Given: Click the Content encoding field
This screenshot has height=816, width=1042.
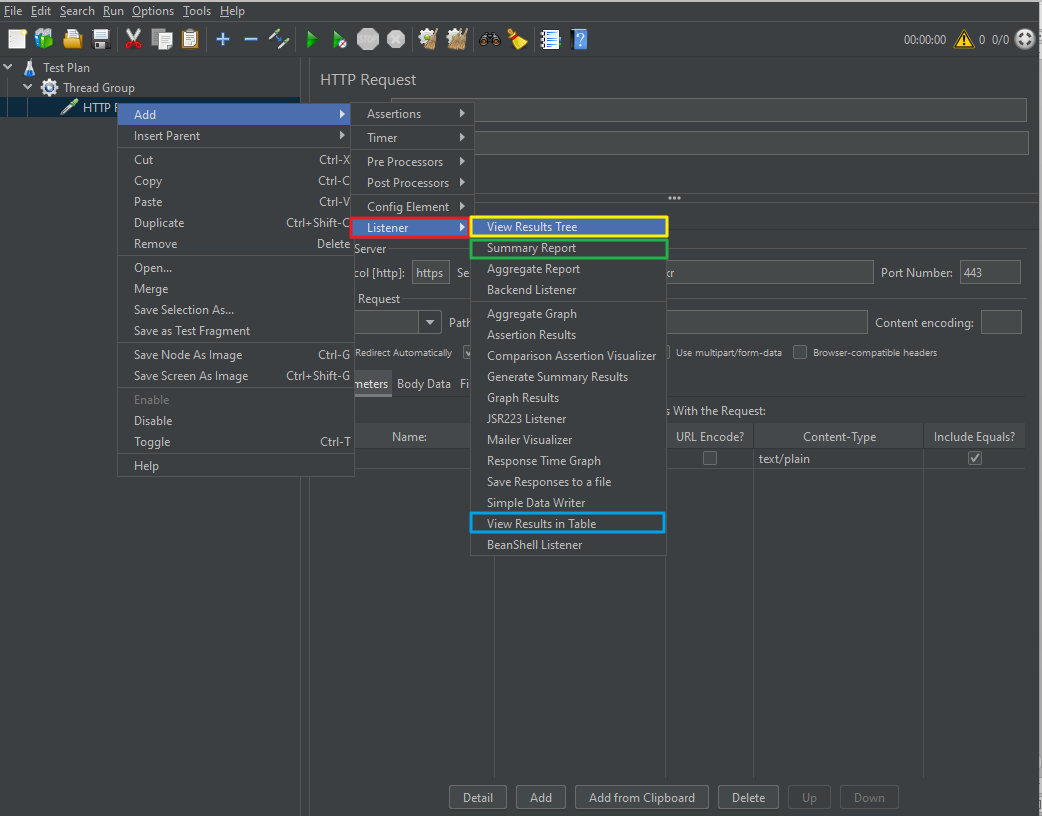Looking at the screenshot, I should [x=1001, y=322].
